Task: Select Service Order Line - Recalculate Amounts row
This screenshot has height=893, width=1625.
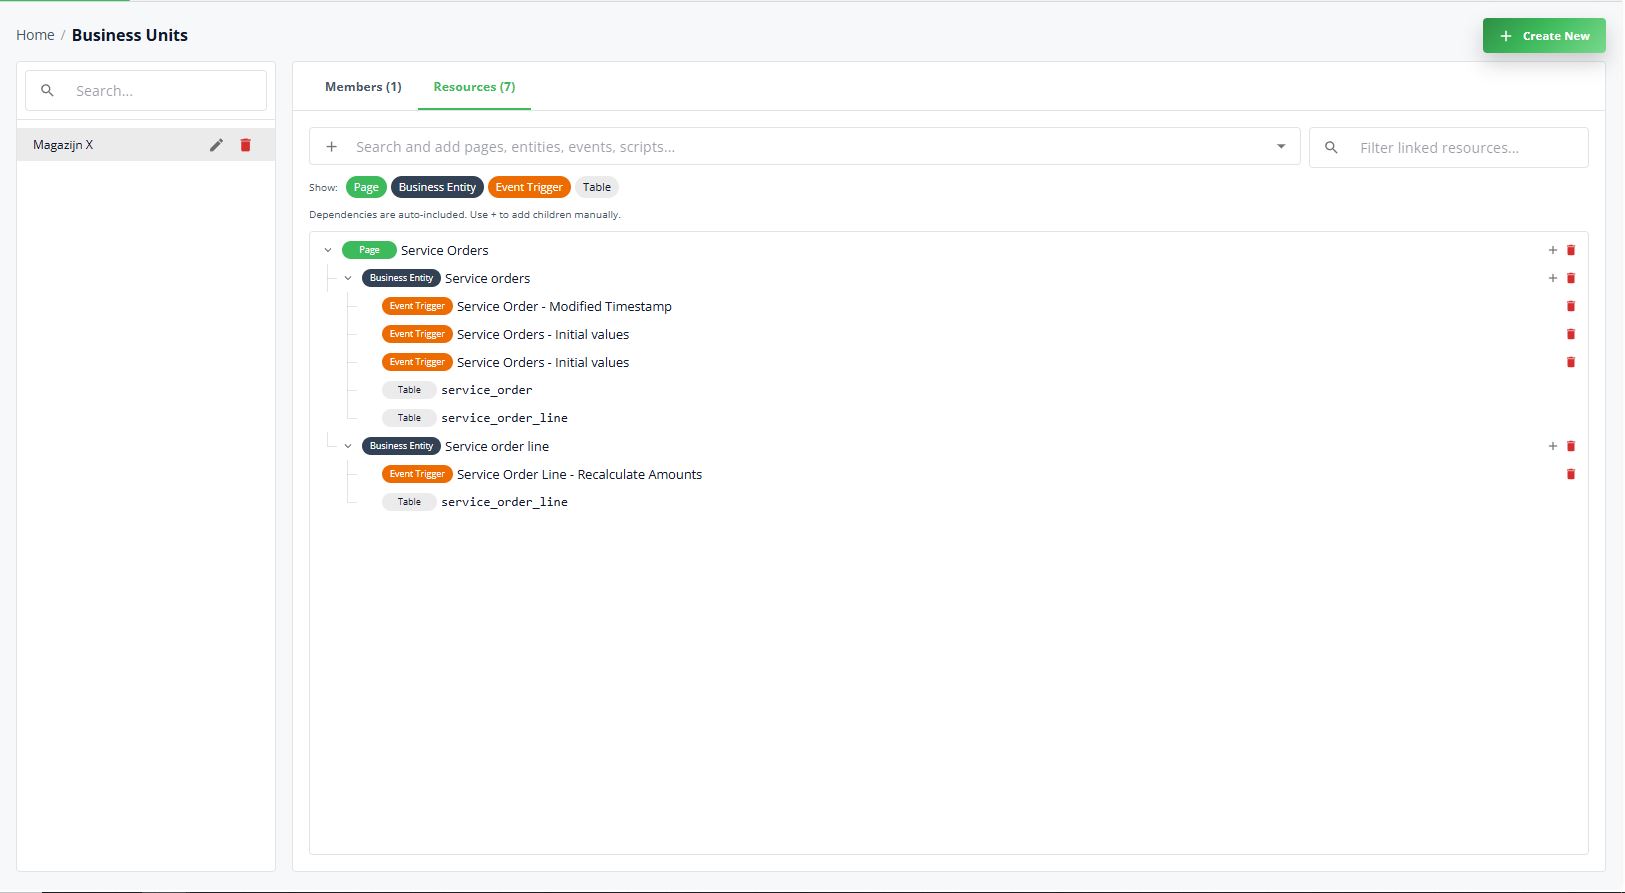Action: (579, 474)
